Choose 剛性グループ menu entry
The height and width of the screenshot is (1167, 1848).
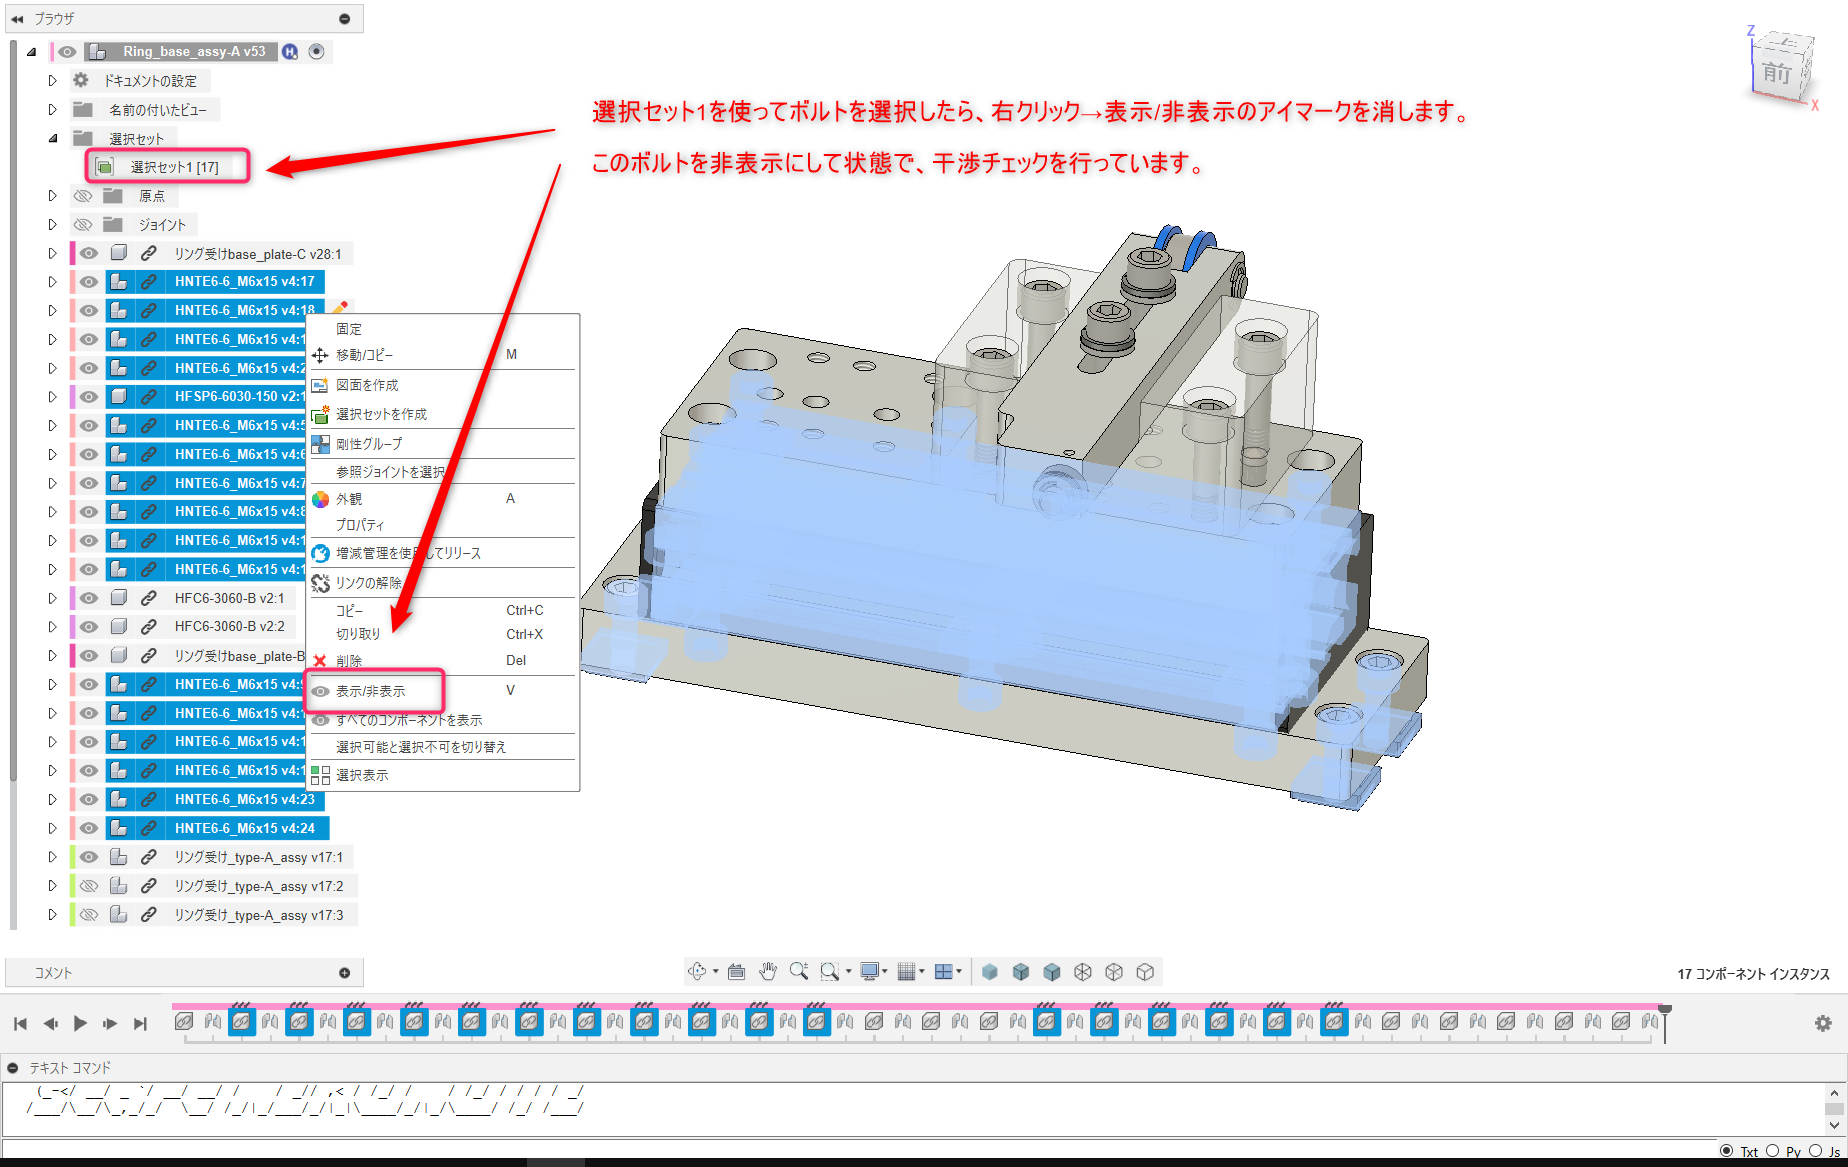tap(443, 444)
